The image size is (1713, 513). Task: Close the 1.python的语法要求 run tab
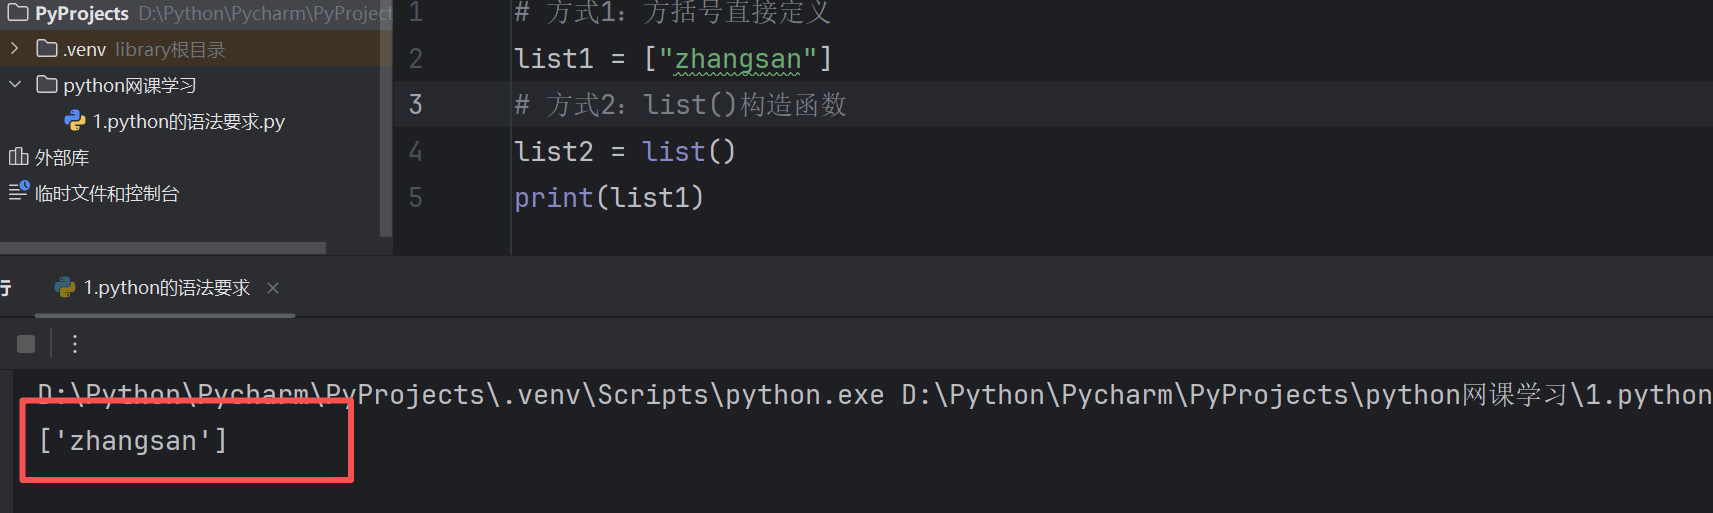click(273, 288)
